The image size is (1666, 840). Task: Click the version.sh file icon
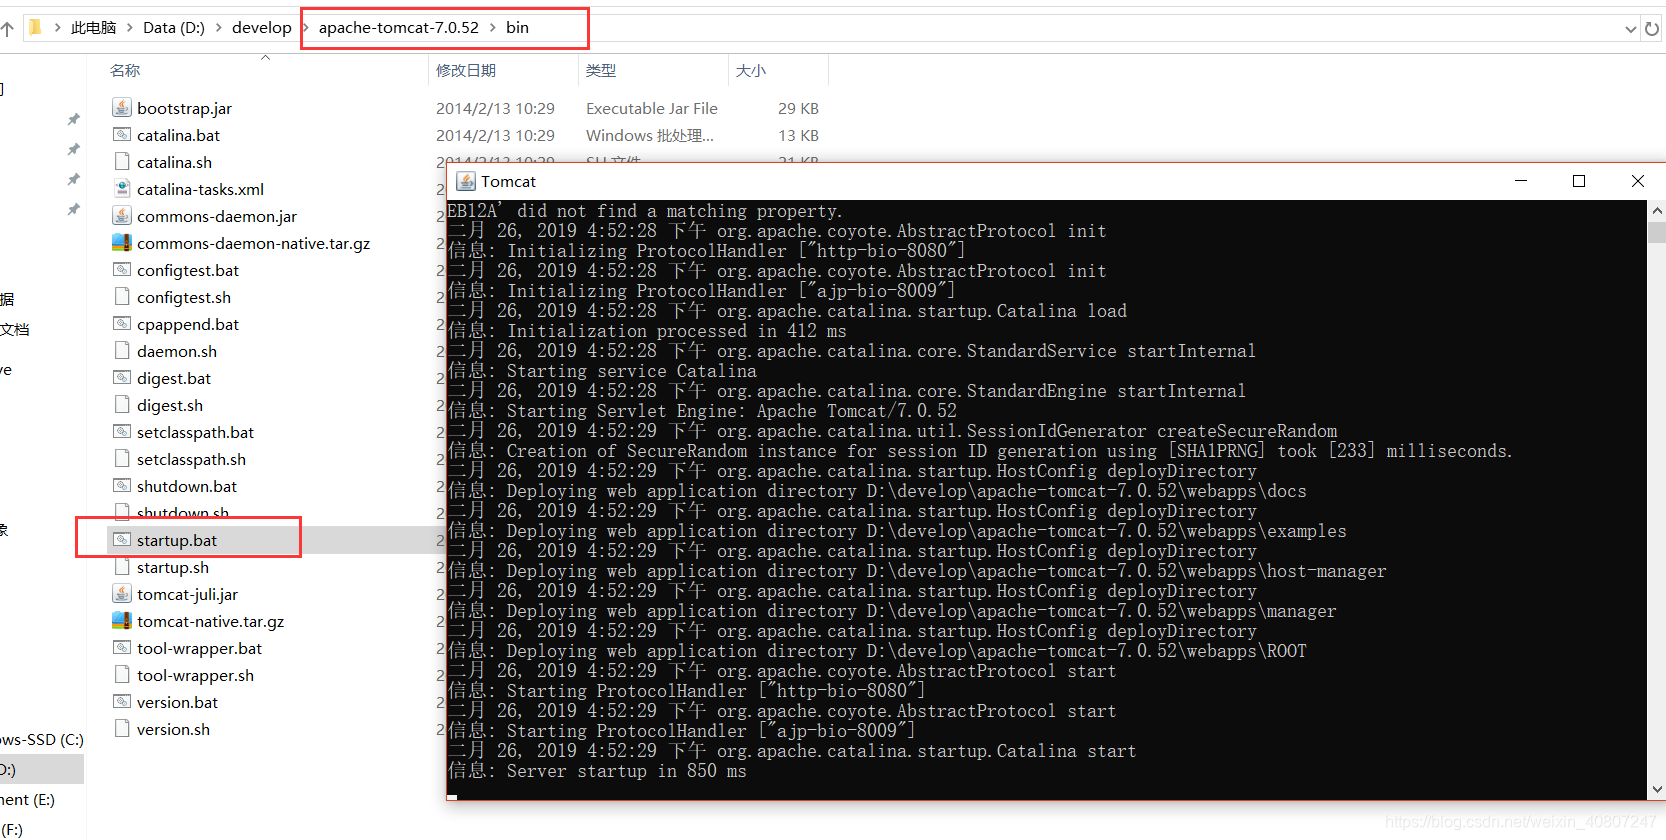122,729
